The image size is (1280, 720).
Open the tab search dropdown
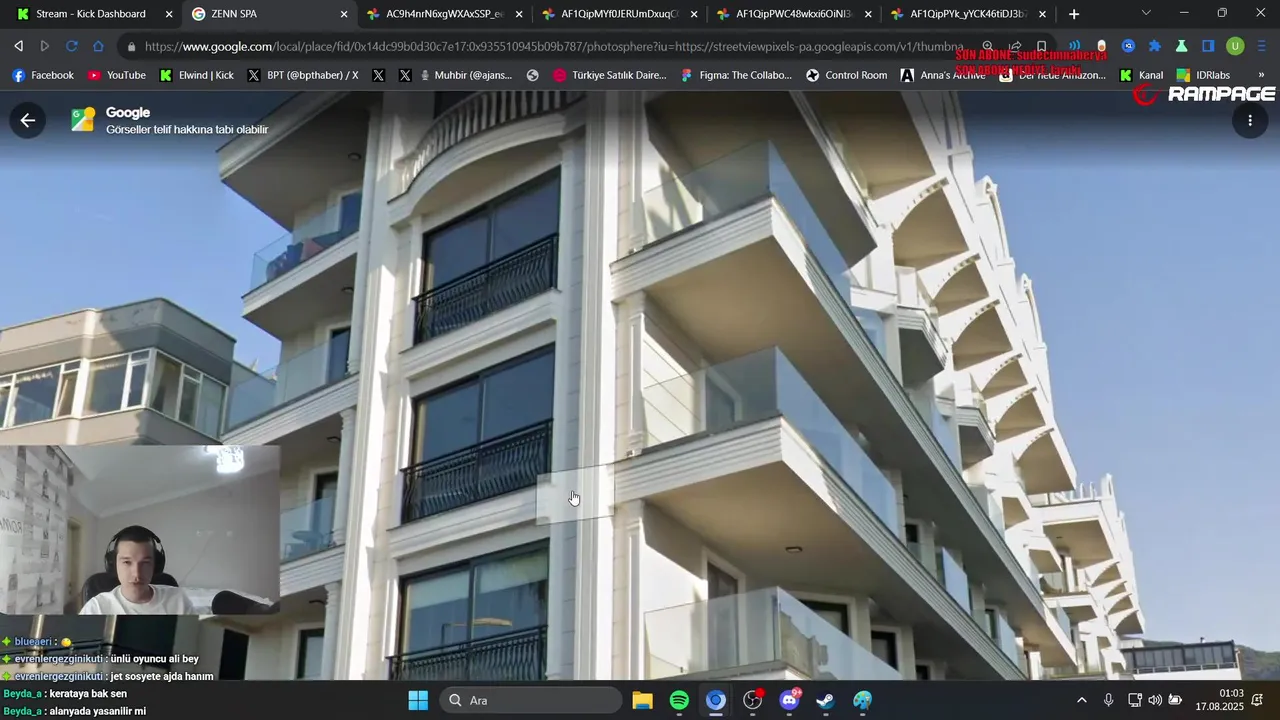tap(1146, 13)
